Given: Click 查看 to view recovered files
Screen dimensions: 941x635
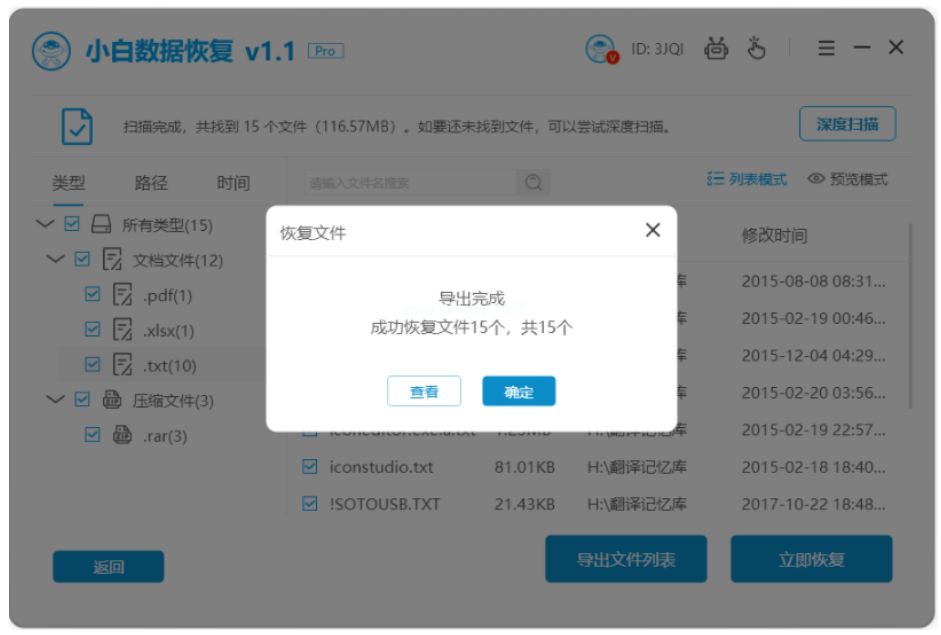Looking at the screenshot, I should tap(424, 392).
